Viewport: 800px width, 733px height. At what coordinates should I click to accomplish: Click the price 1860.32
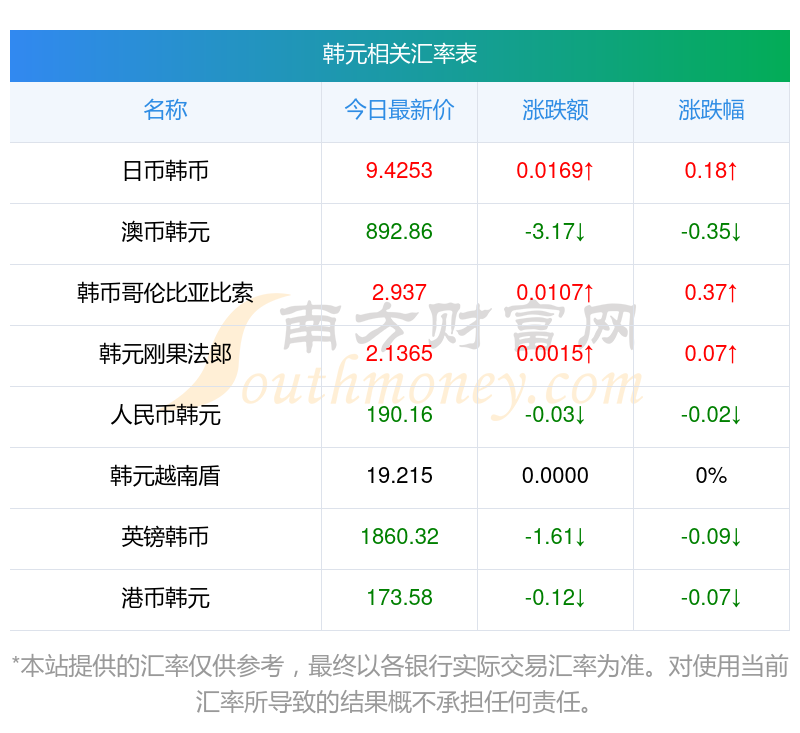coord(399,537)
